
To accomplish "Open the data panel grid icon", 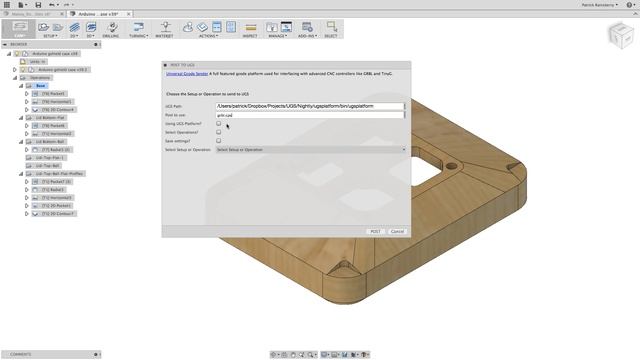I will 7,5.
